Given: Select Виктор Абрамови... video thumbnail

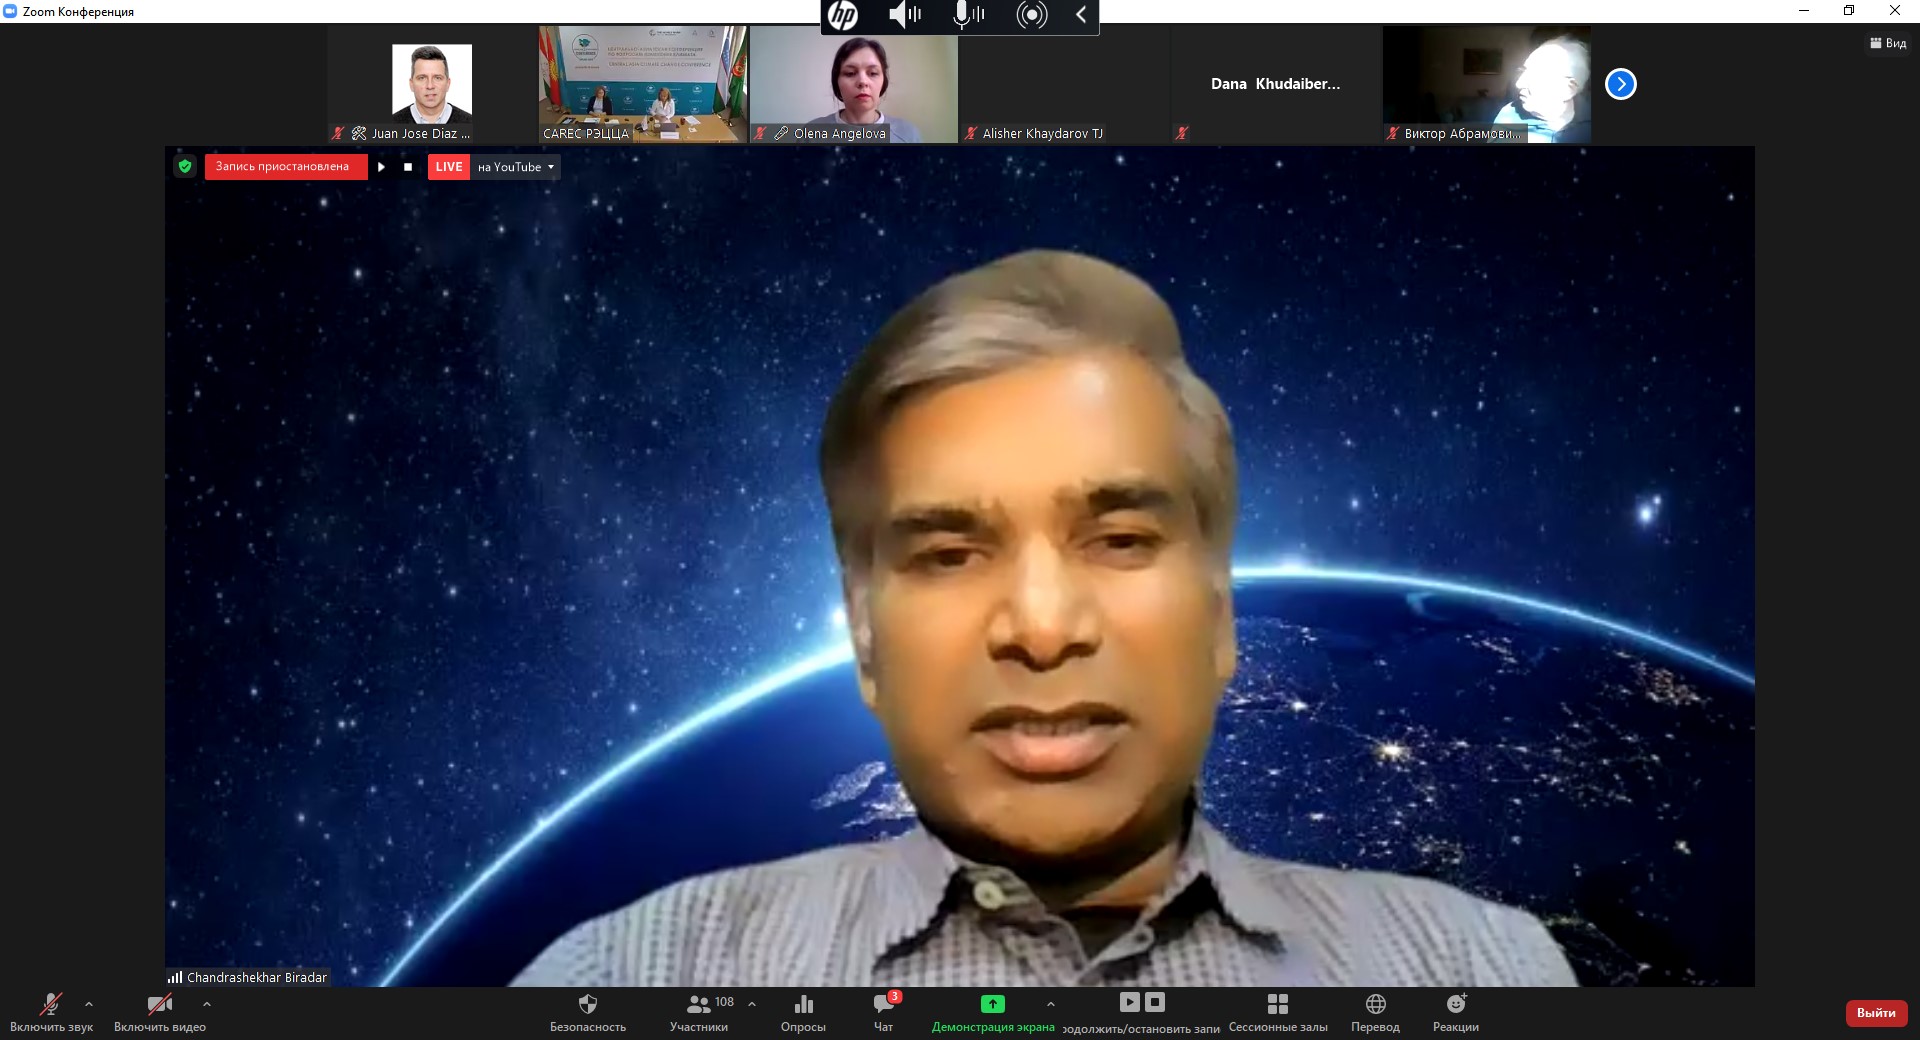Looking at the screenshot, I should pos(1487,84).
